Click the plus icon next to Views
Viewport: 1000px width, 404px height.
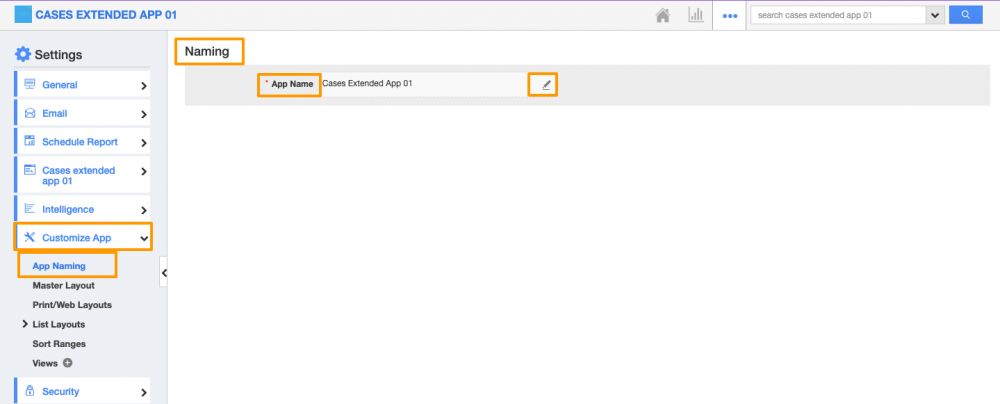click(68, 363)
